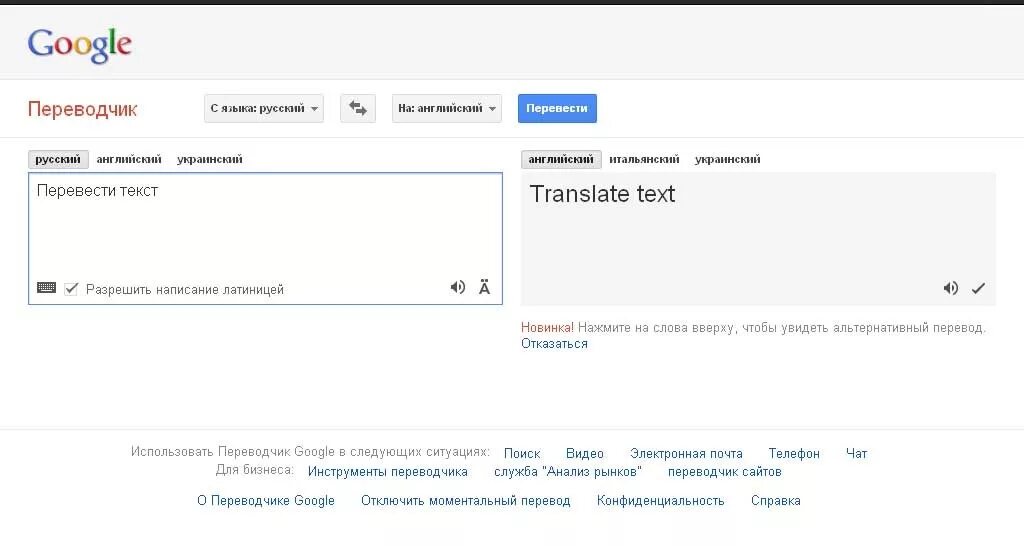Rate translation with the checkmark icon

978,288
